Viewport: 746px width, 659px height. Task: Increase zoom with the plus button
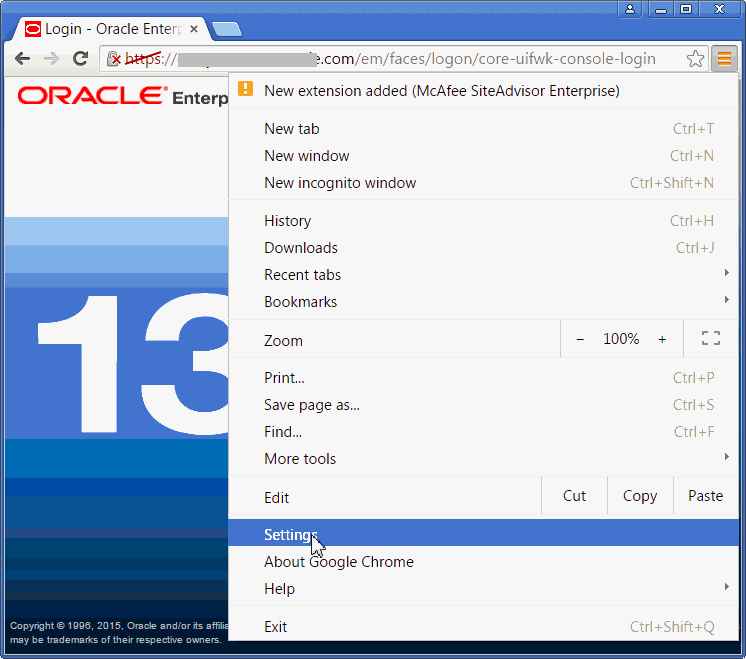pos(662,339)
